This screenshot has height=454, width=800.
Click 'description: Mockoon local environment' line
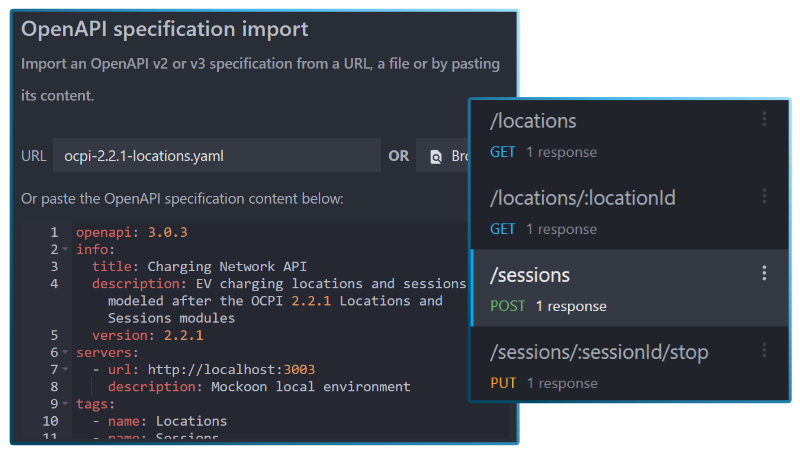click(x=259, y=387)
